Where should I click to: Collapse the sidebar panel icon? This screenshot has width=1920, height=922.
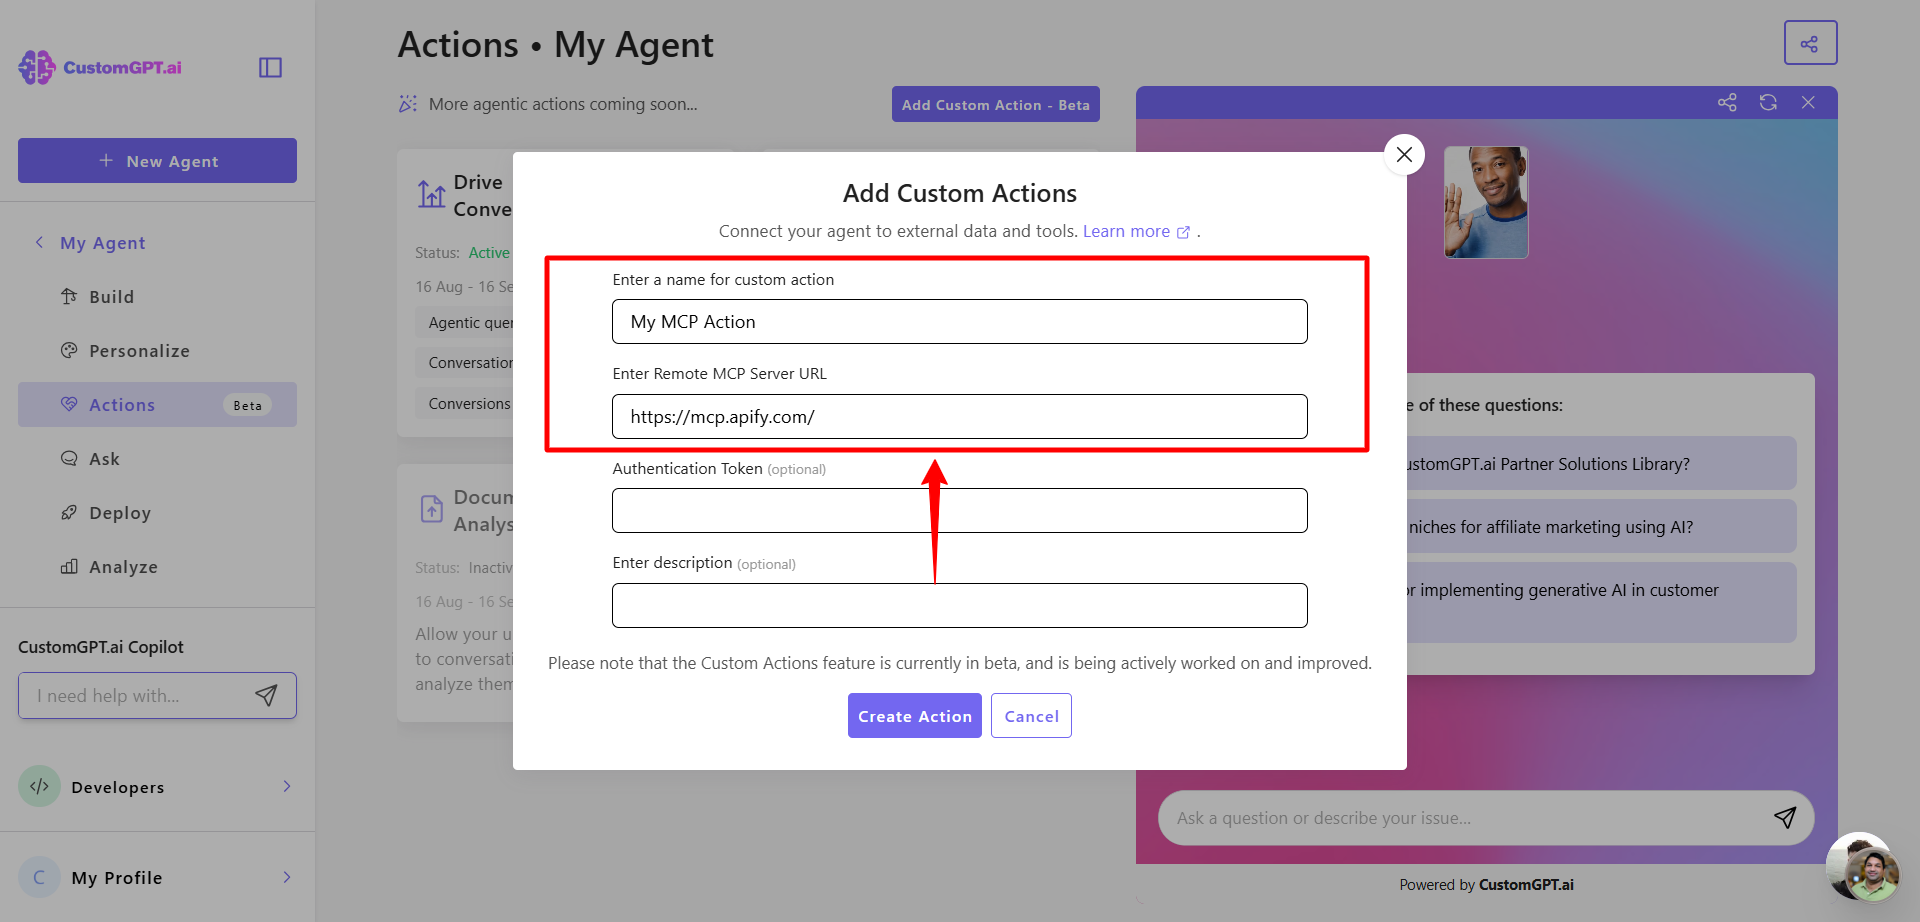tap(270, 67)
